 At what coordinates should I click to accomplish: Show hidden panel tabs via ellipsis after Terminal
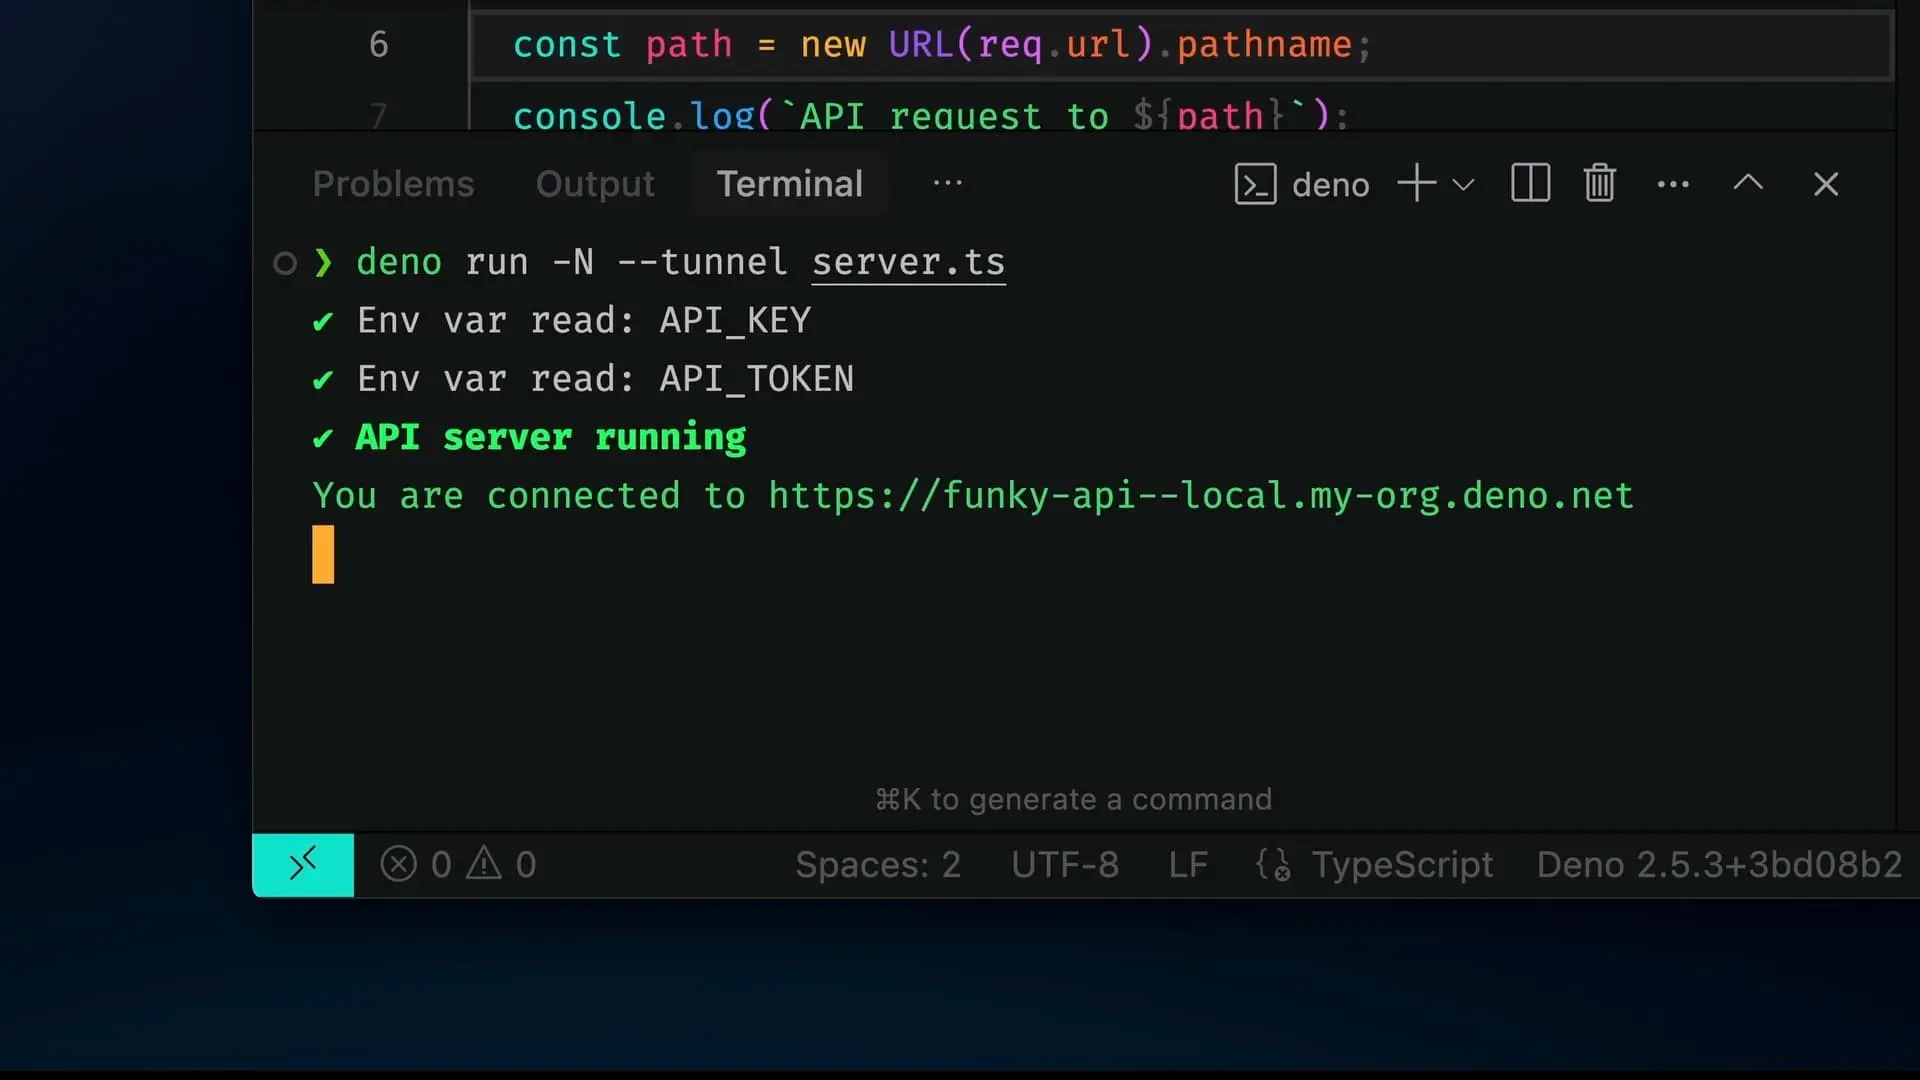947,183
